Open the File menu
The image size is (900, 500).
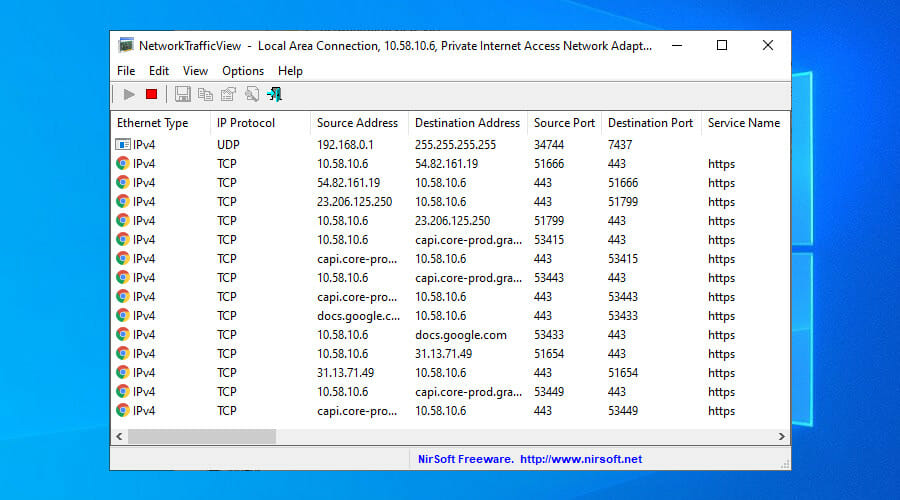pyautogui.click(x=126, y=71)
